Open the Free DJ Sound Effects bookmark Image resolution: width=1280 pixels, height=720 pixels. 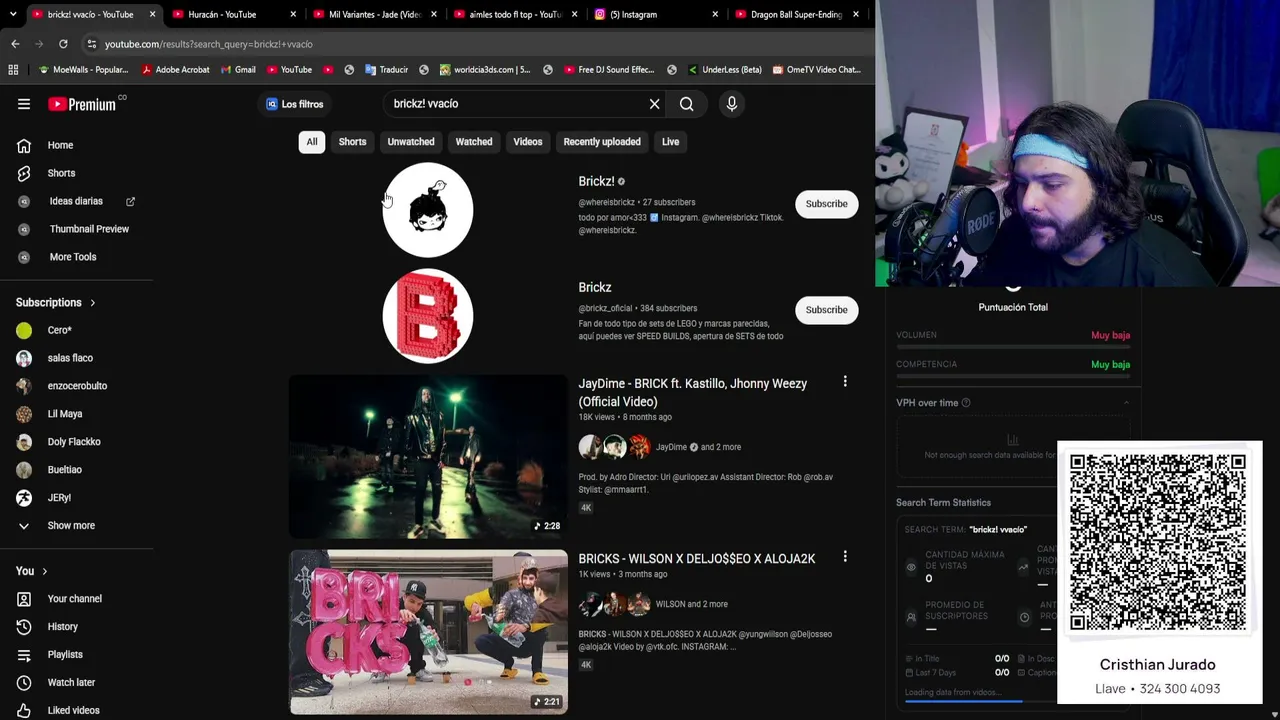608,70
